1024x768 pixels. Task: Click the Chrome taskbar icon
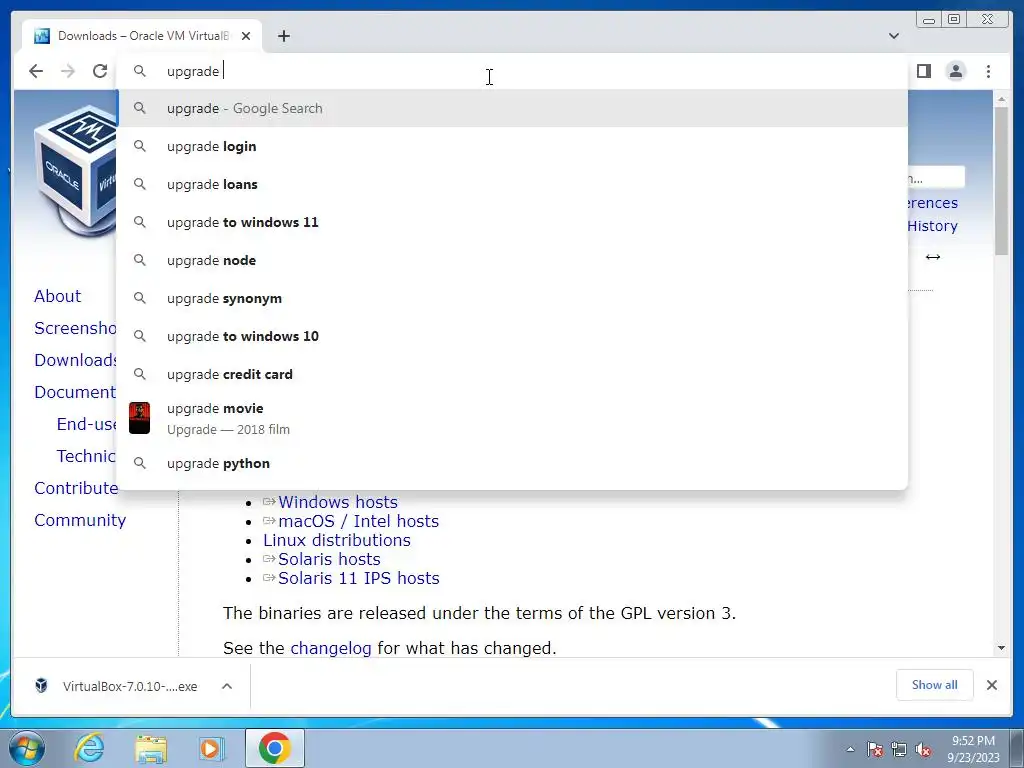pyautogui.click(x=274, y=748)
